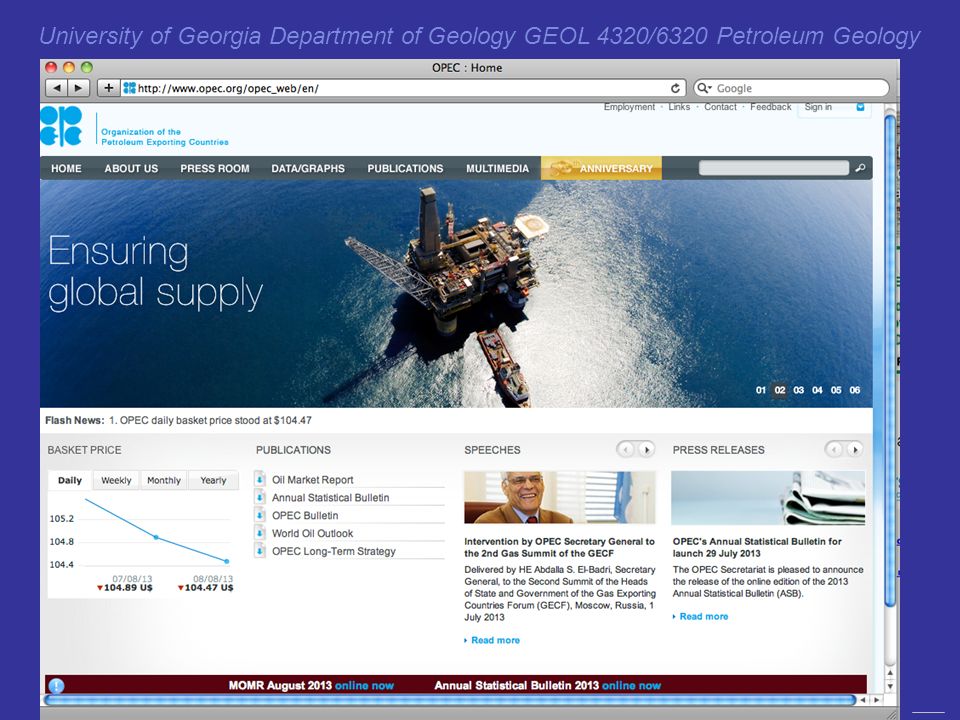Screen dimensions: 960x720
Task: Open the MULTIMEDIA menu
Action: (x=497, y=168)
